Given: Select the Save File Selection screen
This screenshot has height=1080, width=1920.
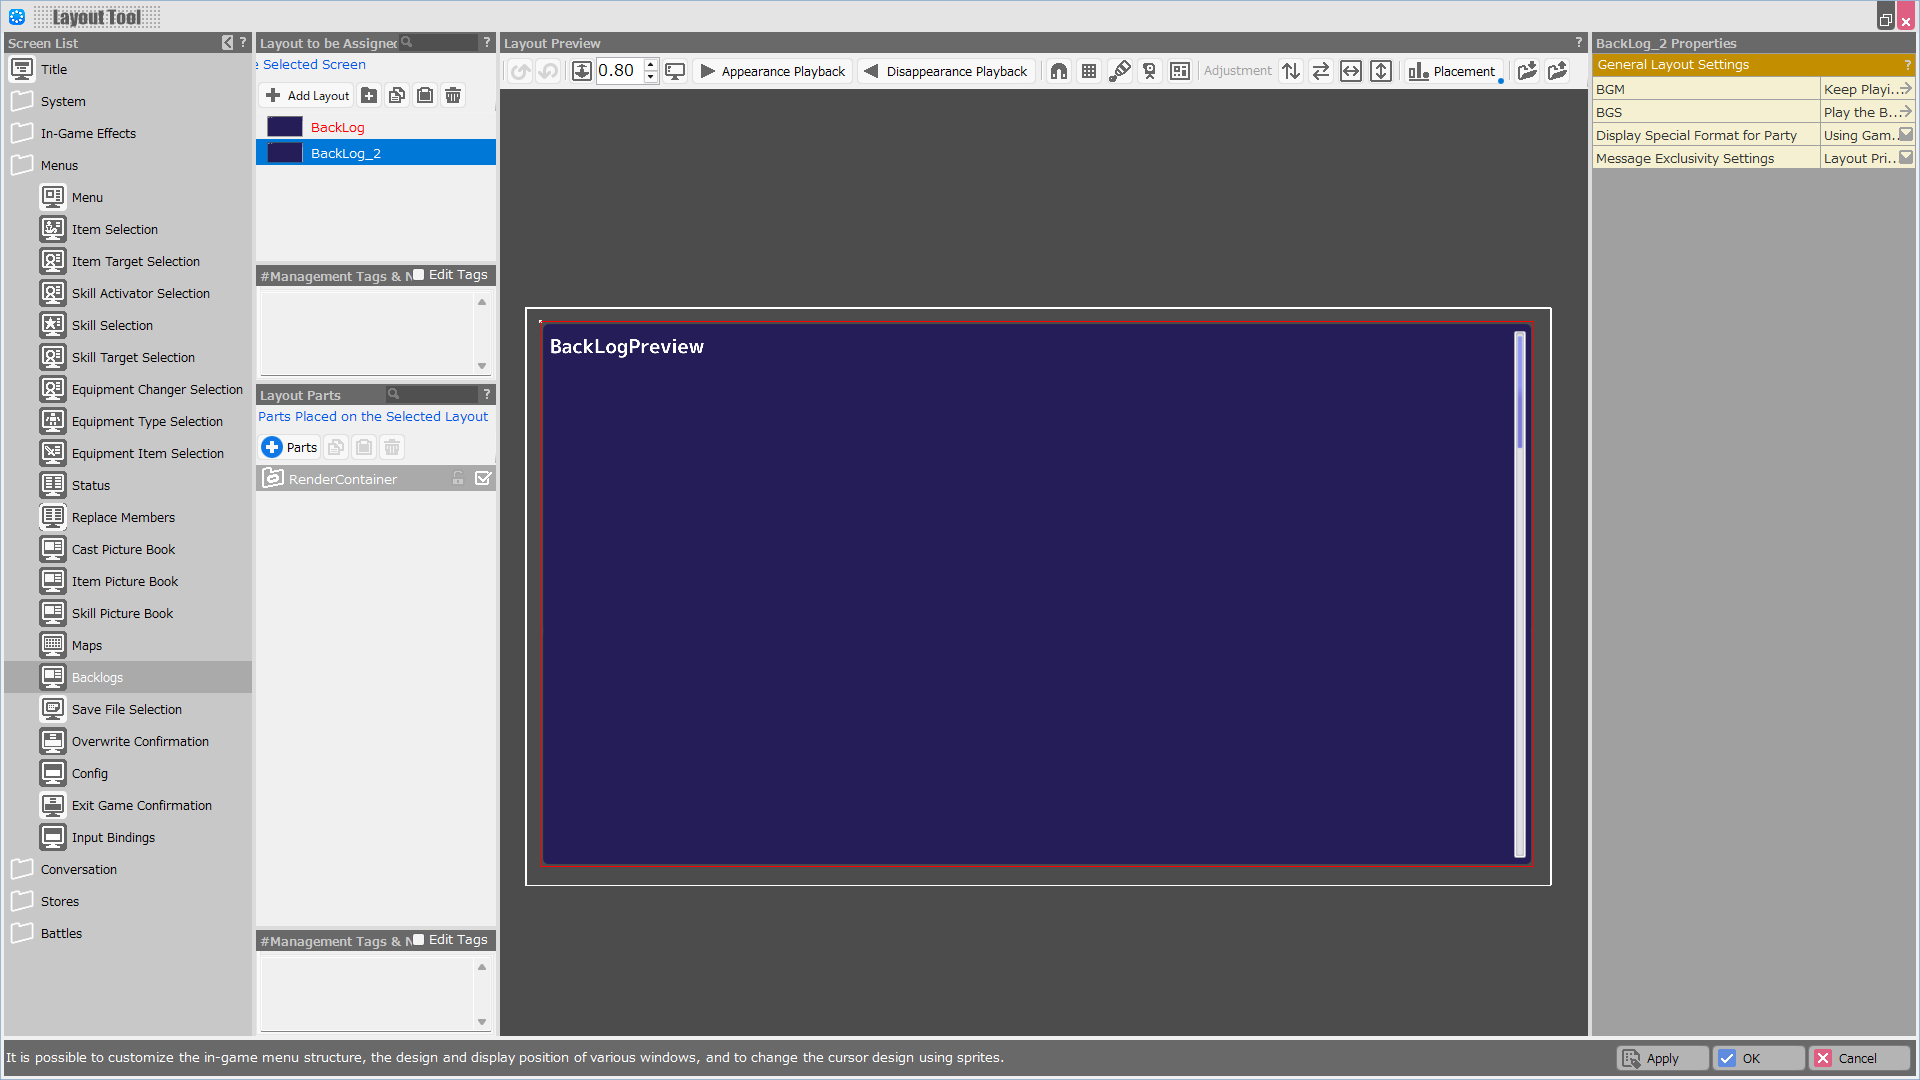Looking at the screenshot, I should point(128,709).
